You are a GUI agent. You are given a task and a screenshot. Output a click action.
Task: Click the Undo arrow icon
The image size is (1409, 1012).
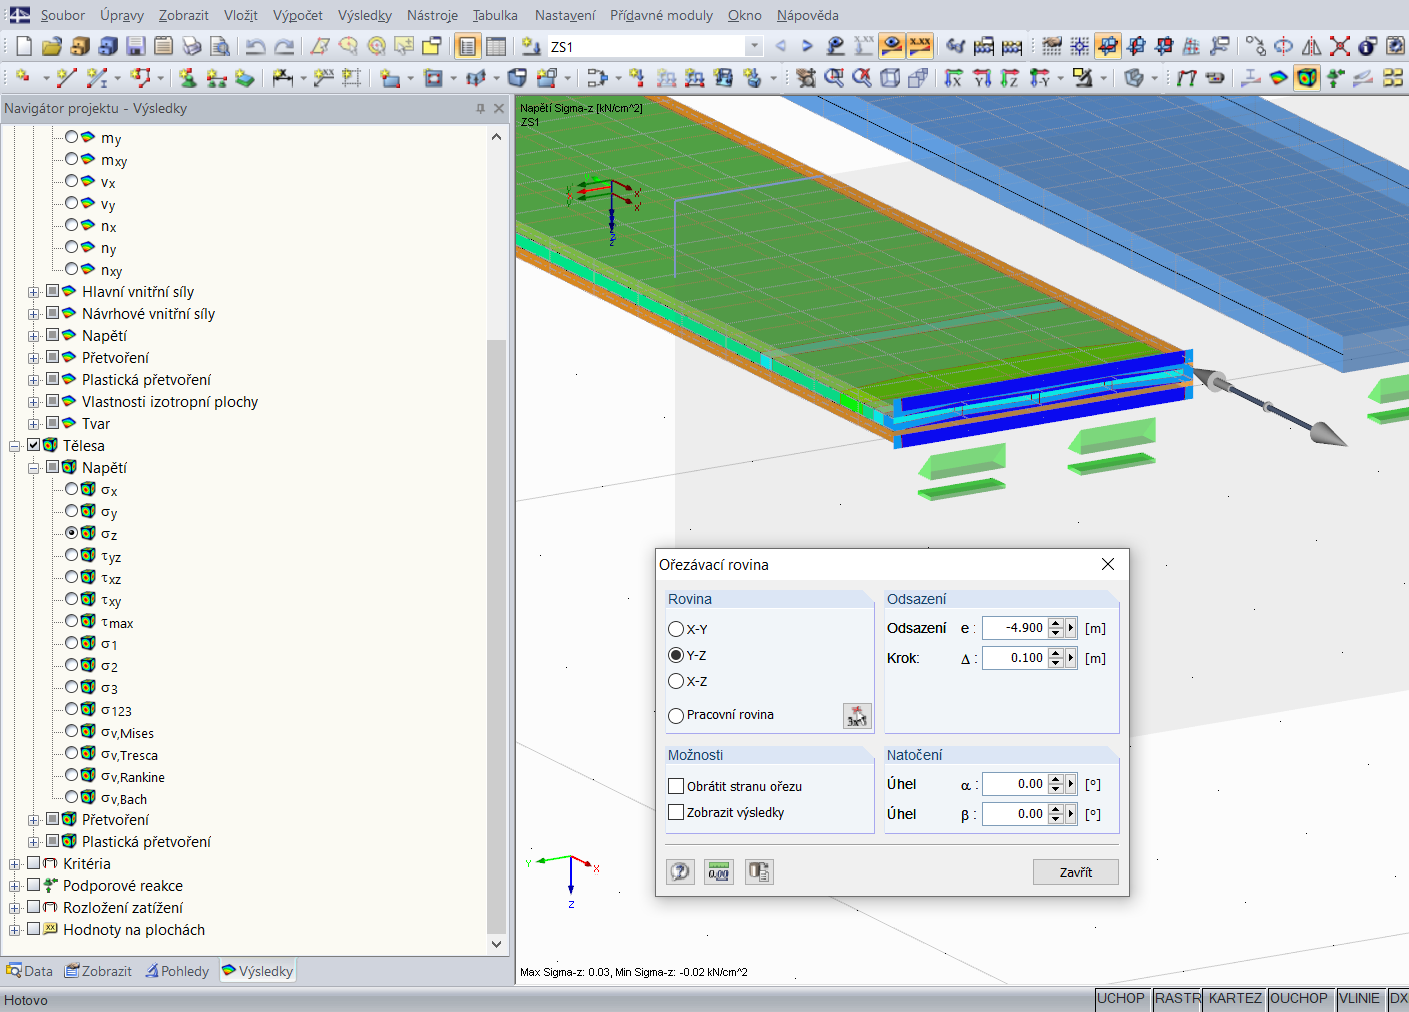256,46
